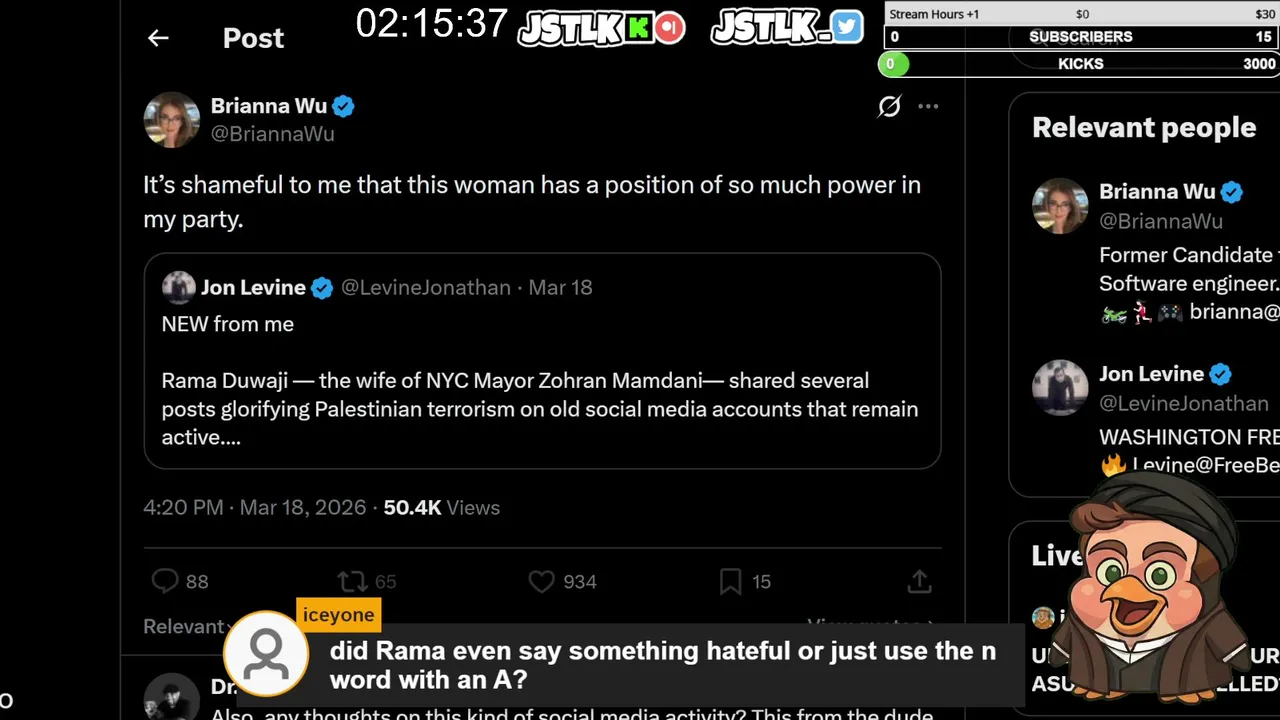The height and width of the screenshot is (720, 1280).
Task: Open Brianna Wu's profile avatar on post
Action: [172, 120]
